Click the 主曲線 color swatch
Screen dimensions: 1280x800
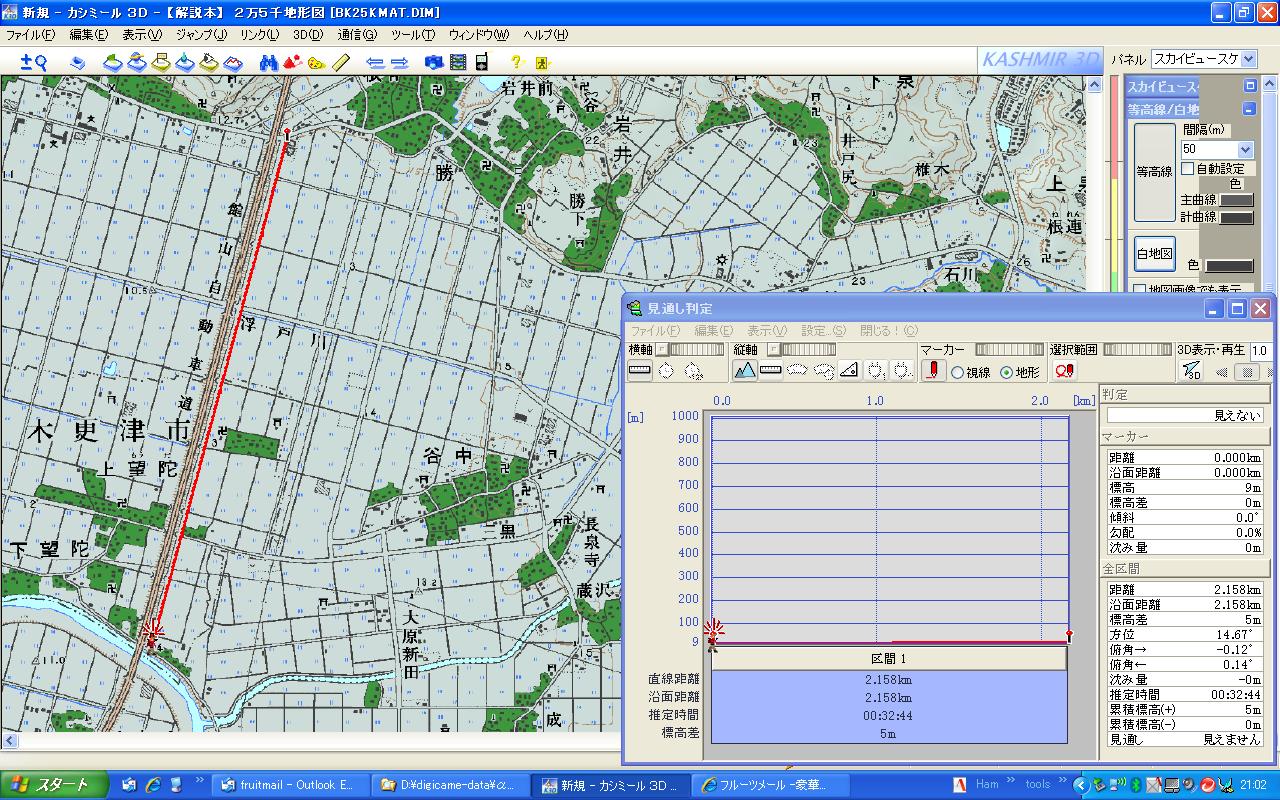[1236, 200]
